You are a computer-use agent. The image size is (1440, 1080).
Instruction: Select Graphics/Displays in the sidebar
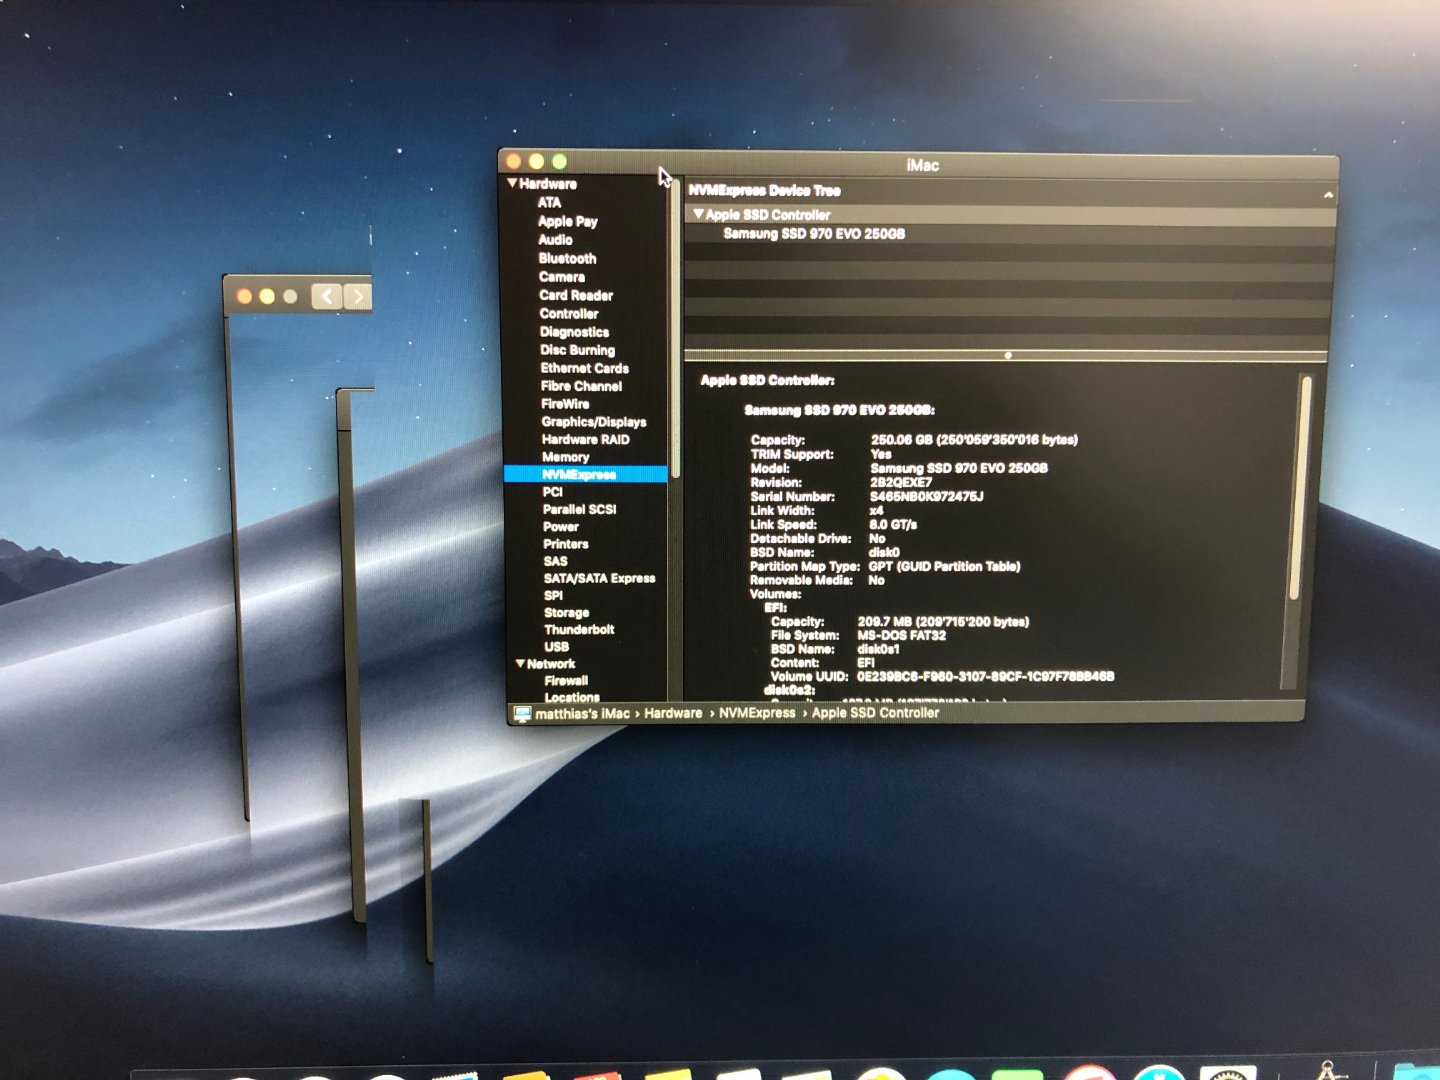[x=593, y=422]
